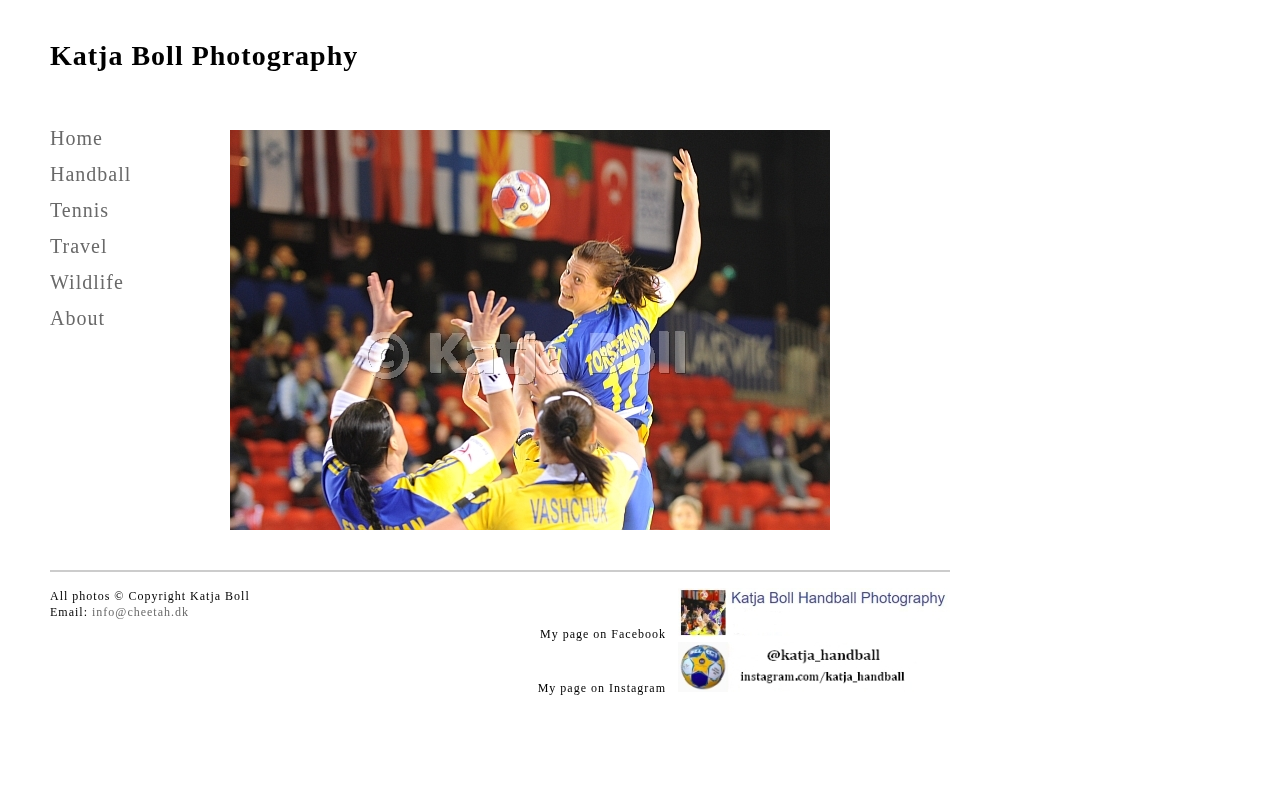The image size is (1280, 800).
Task: Open Katja Boll Handball Photography Facebook text
Action: pos(838,598)
